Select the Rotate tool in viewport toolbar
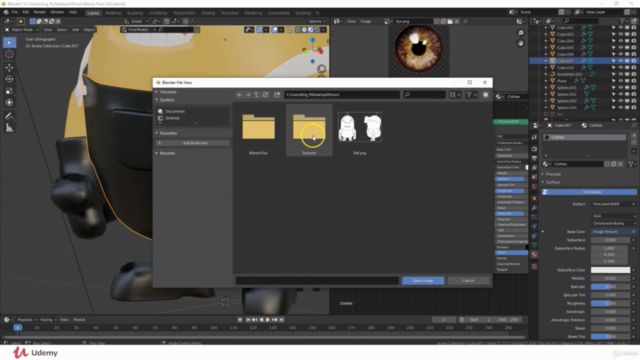Viewport: 640px width, 360px height. point(9,79)
